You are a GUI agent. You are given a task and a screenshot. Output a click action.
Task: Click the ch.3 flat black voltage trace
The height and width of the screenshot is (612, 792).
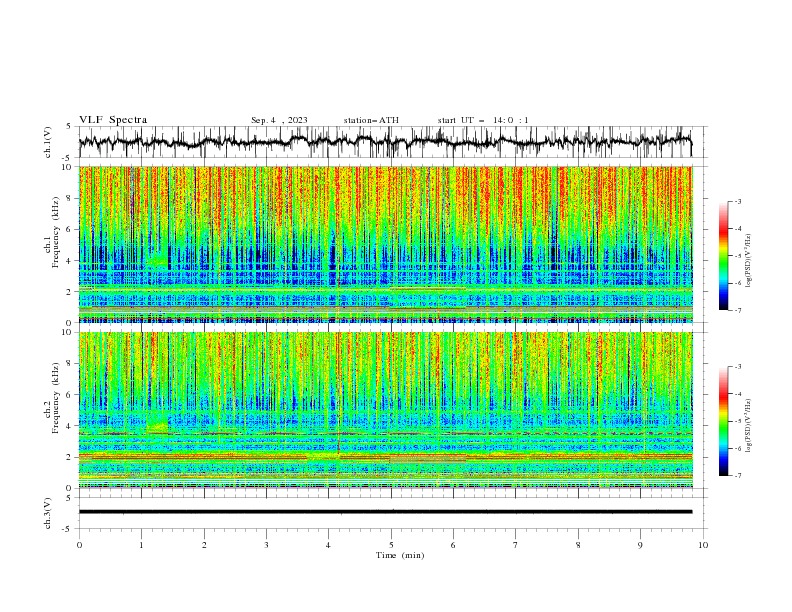385,512
